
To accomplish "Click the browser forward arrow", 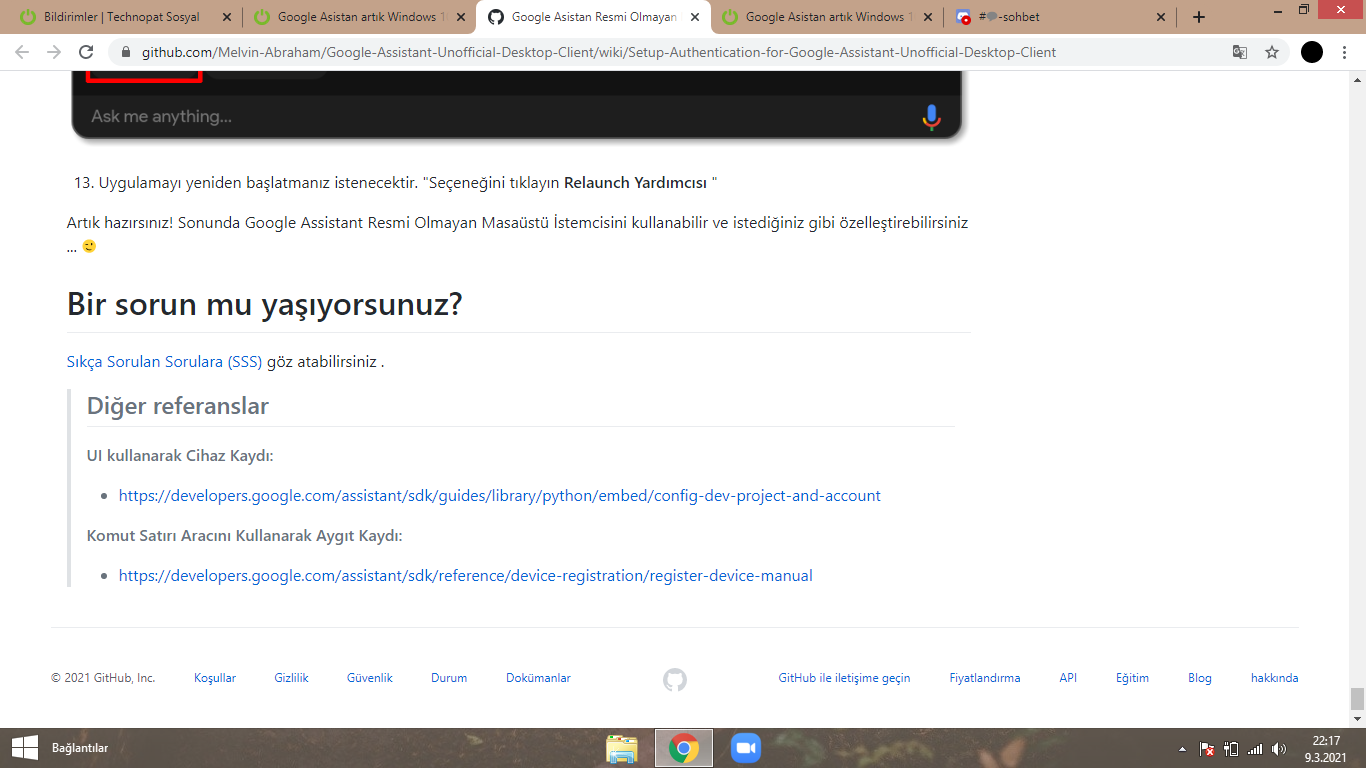I will click(x=54, y=52).
